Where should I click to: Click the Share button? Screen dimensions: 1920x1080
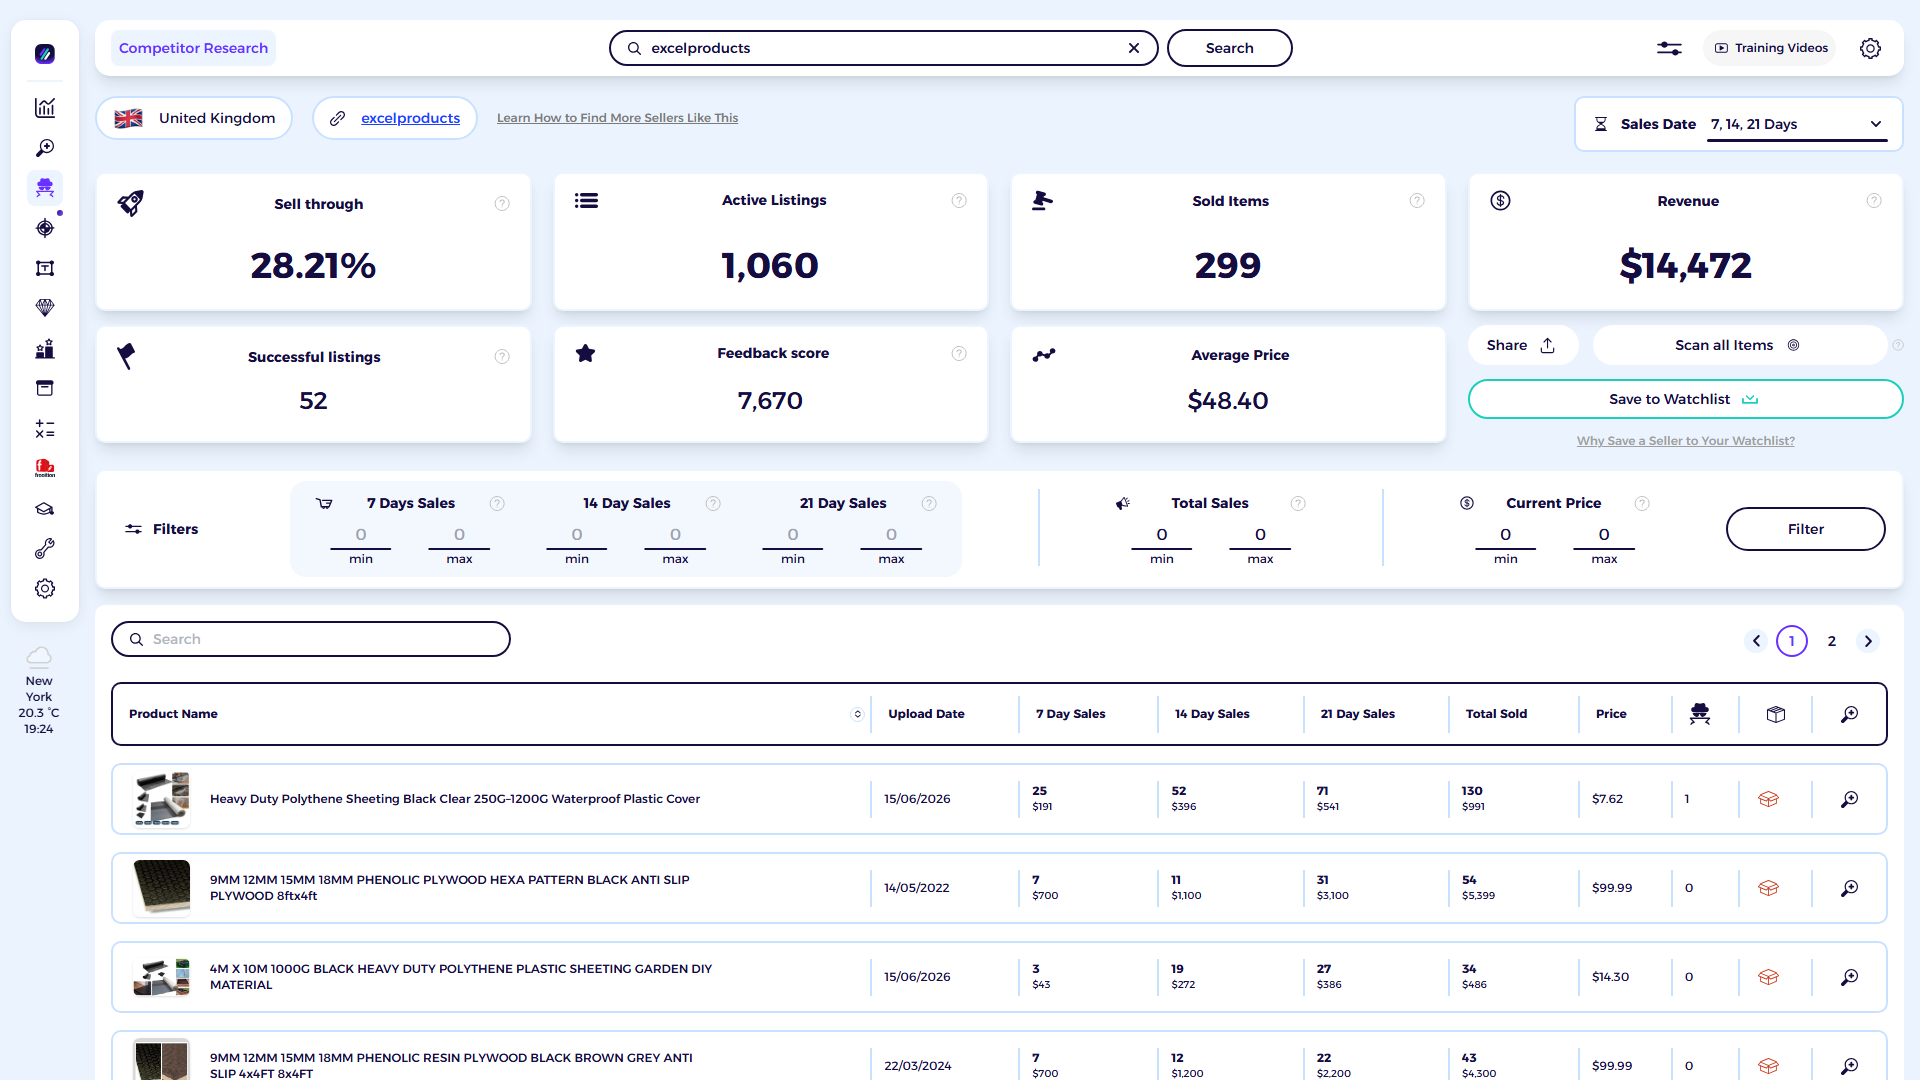(1522, 345)
